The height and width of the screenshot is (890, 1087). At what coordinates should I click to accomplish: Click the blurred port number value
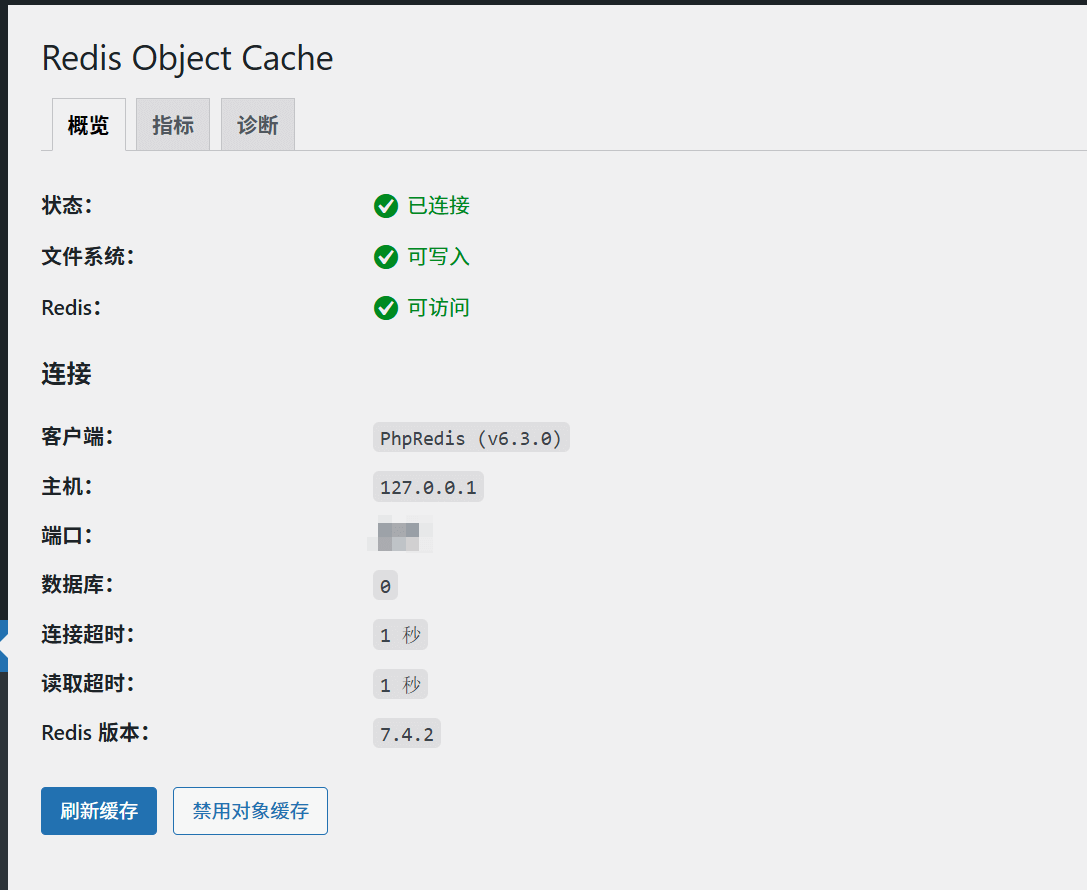399,535
